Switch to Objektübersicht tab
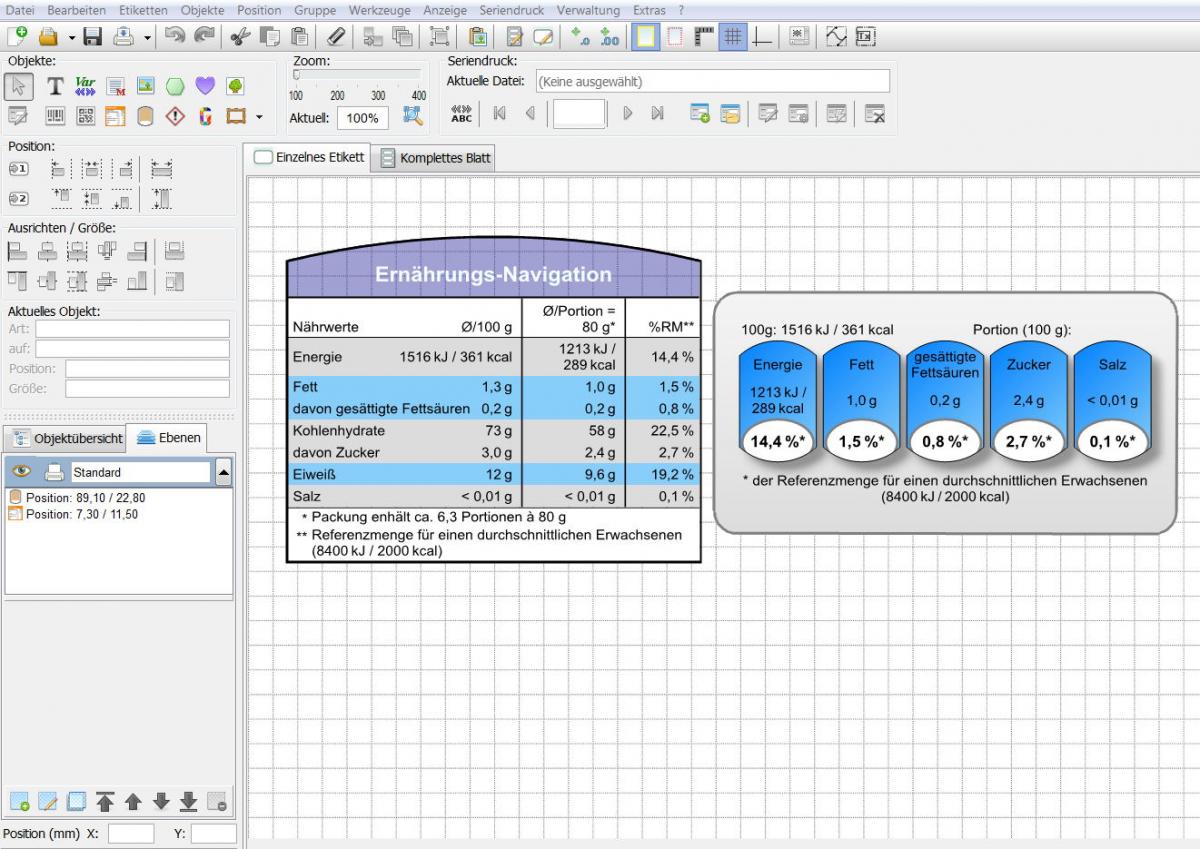This screenshot has width=1200, height=849. pyautogui.click(x=67, y=438)
